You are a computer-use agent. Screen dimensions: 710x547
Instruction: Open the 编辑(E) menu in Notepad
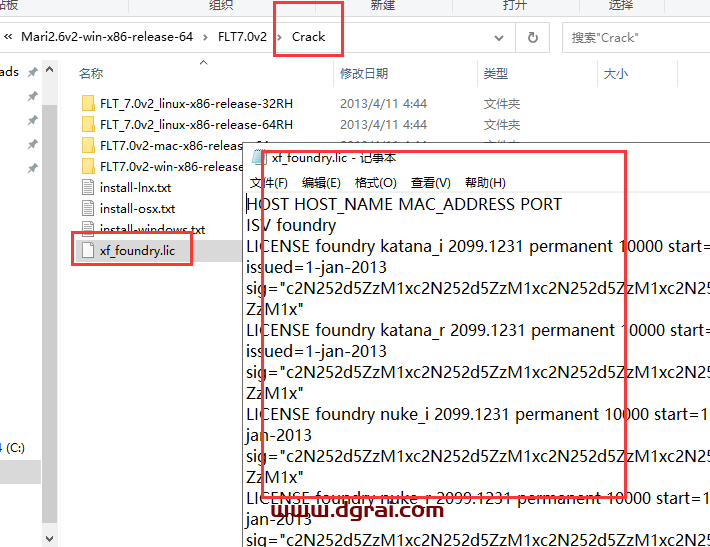[321, 182]
